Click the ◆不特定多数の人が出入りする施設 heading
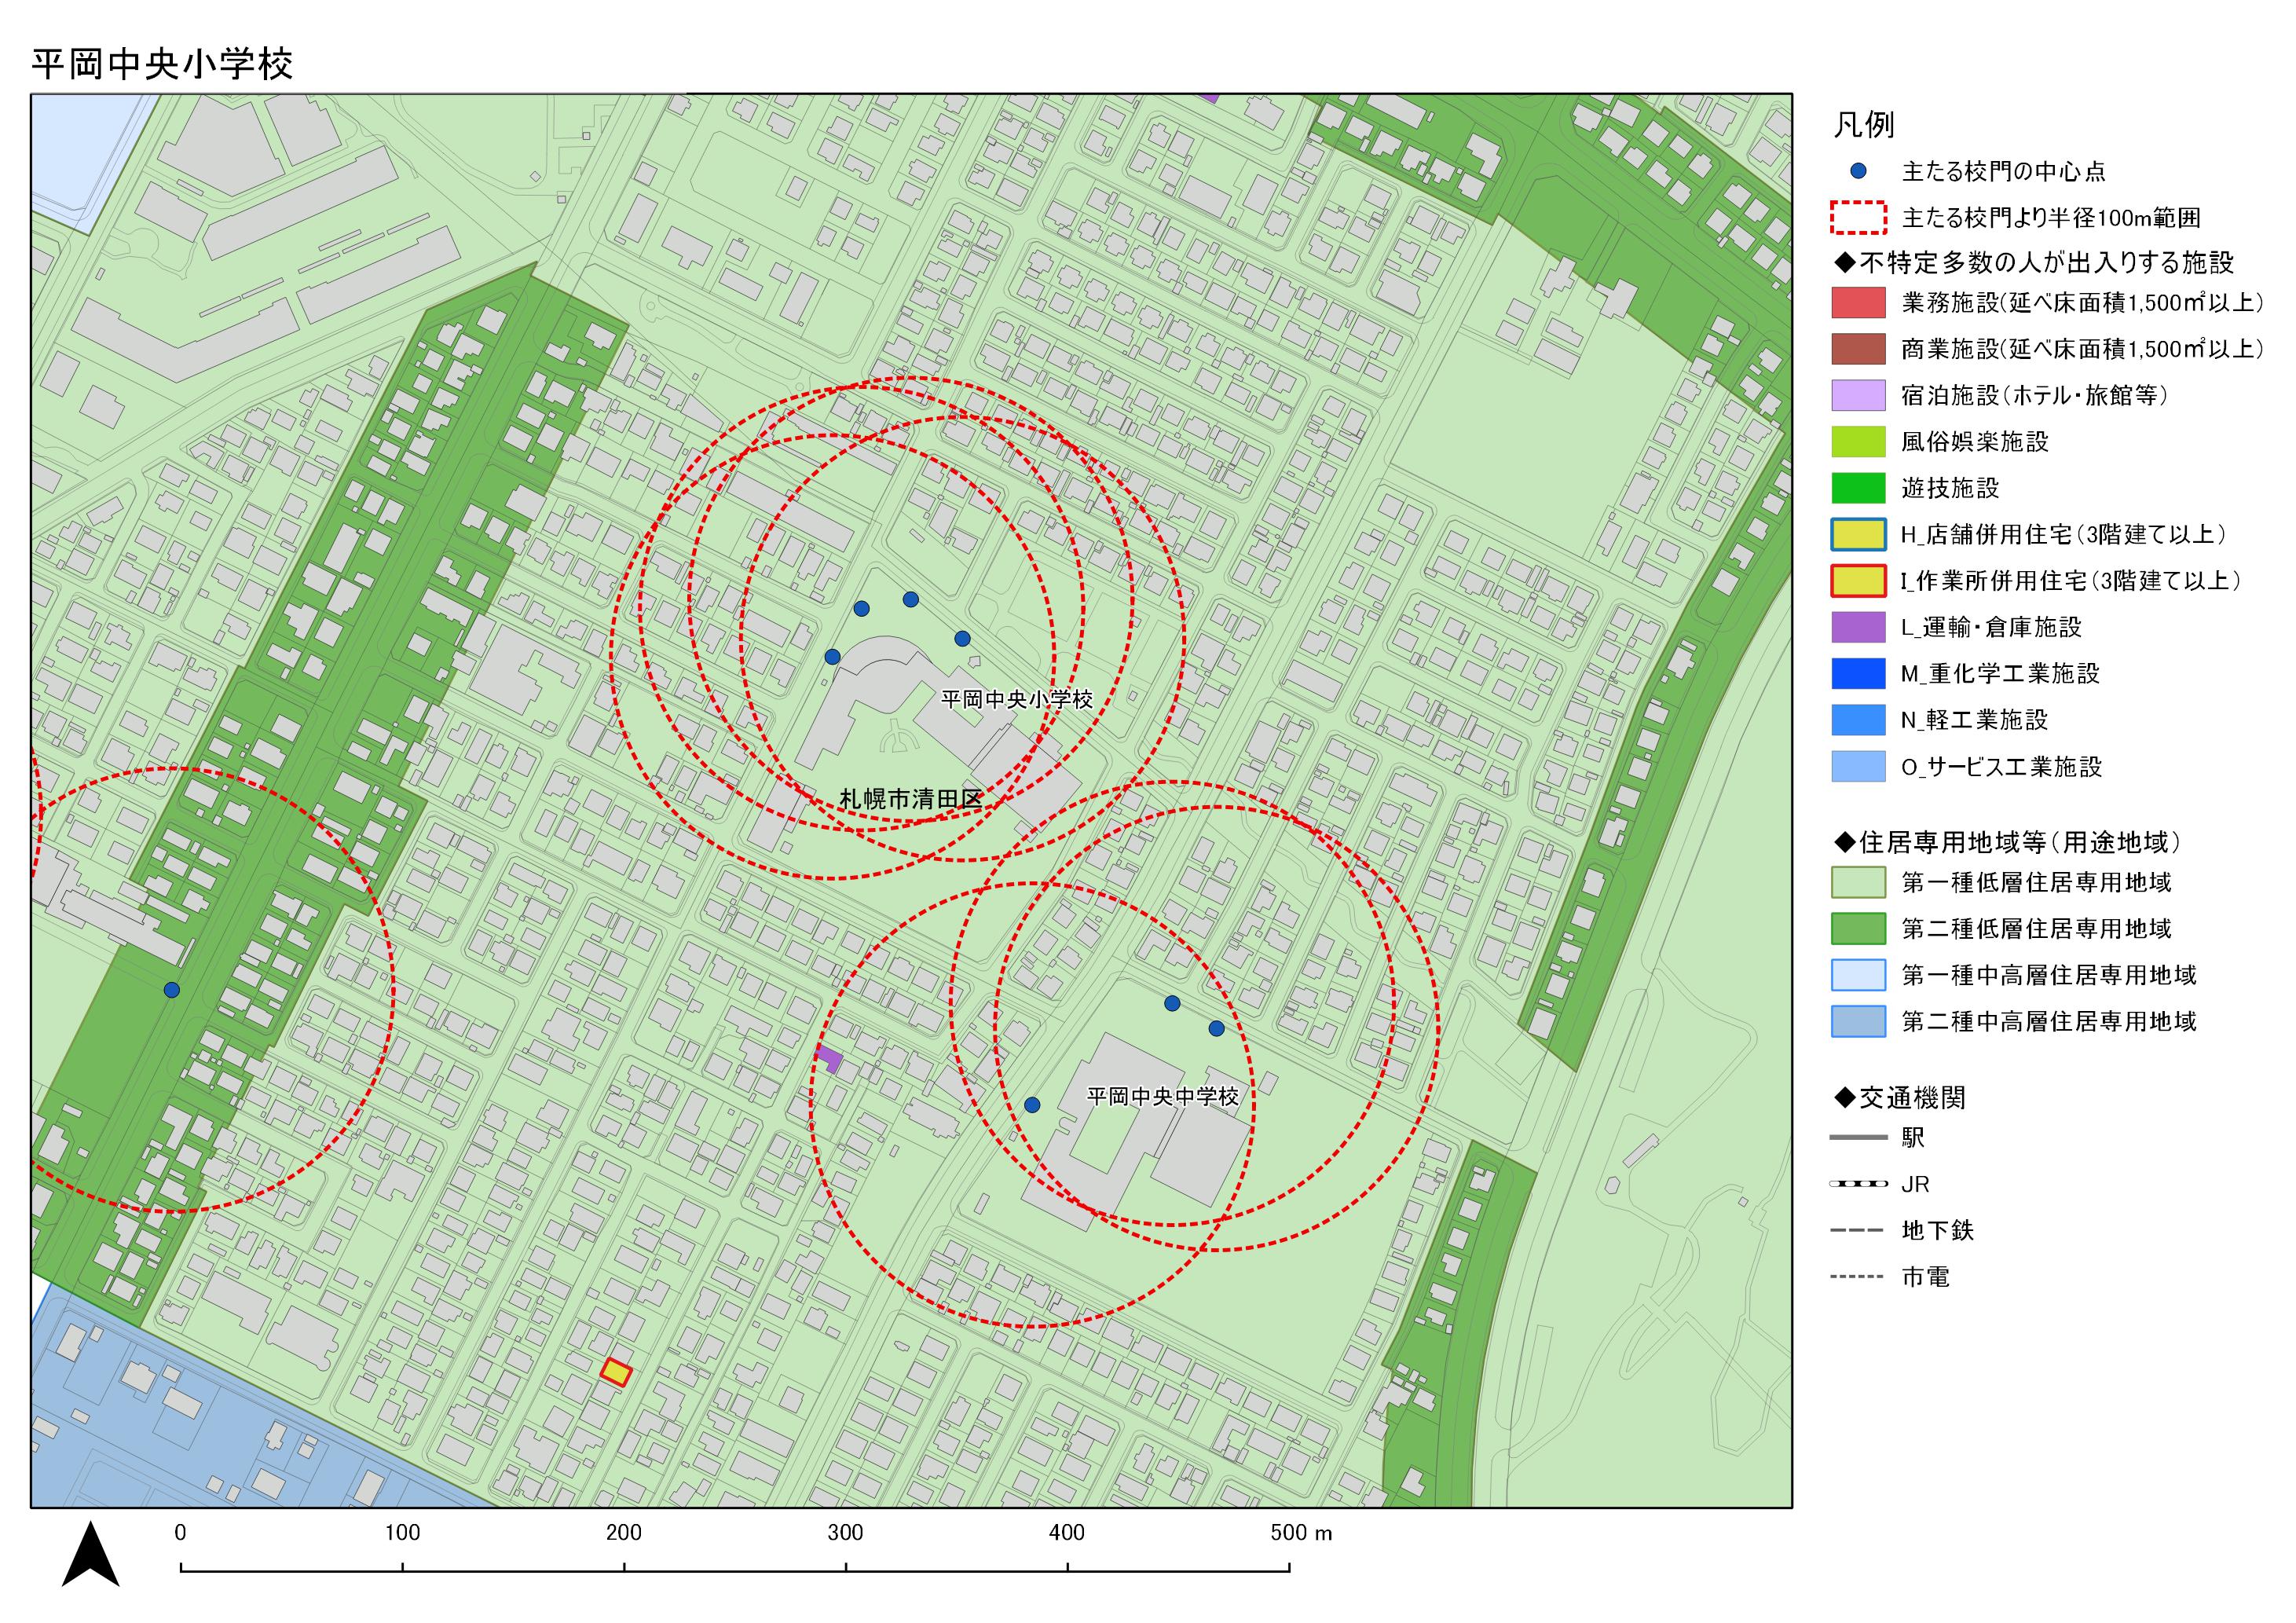The image size is (2296, 1623). click(x=2034, y=263)
